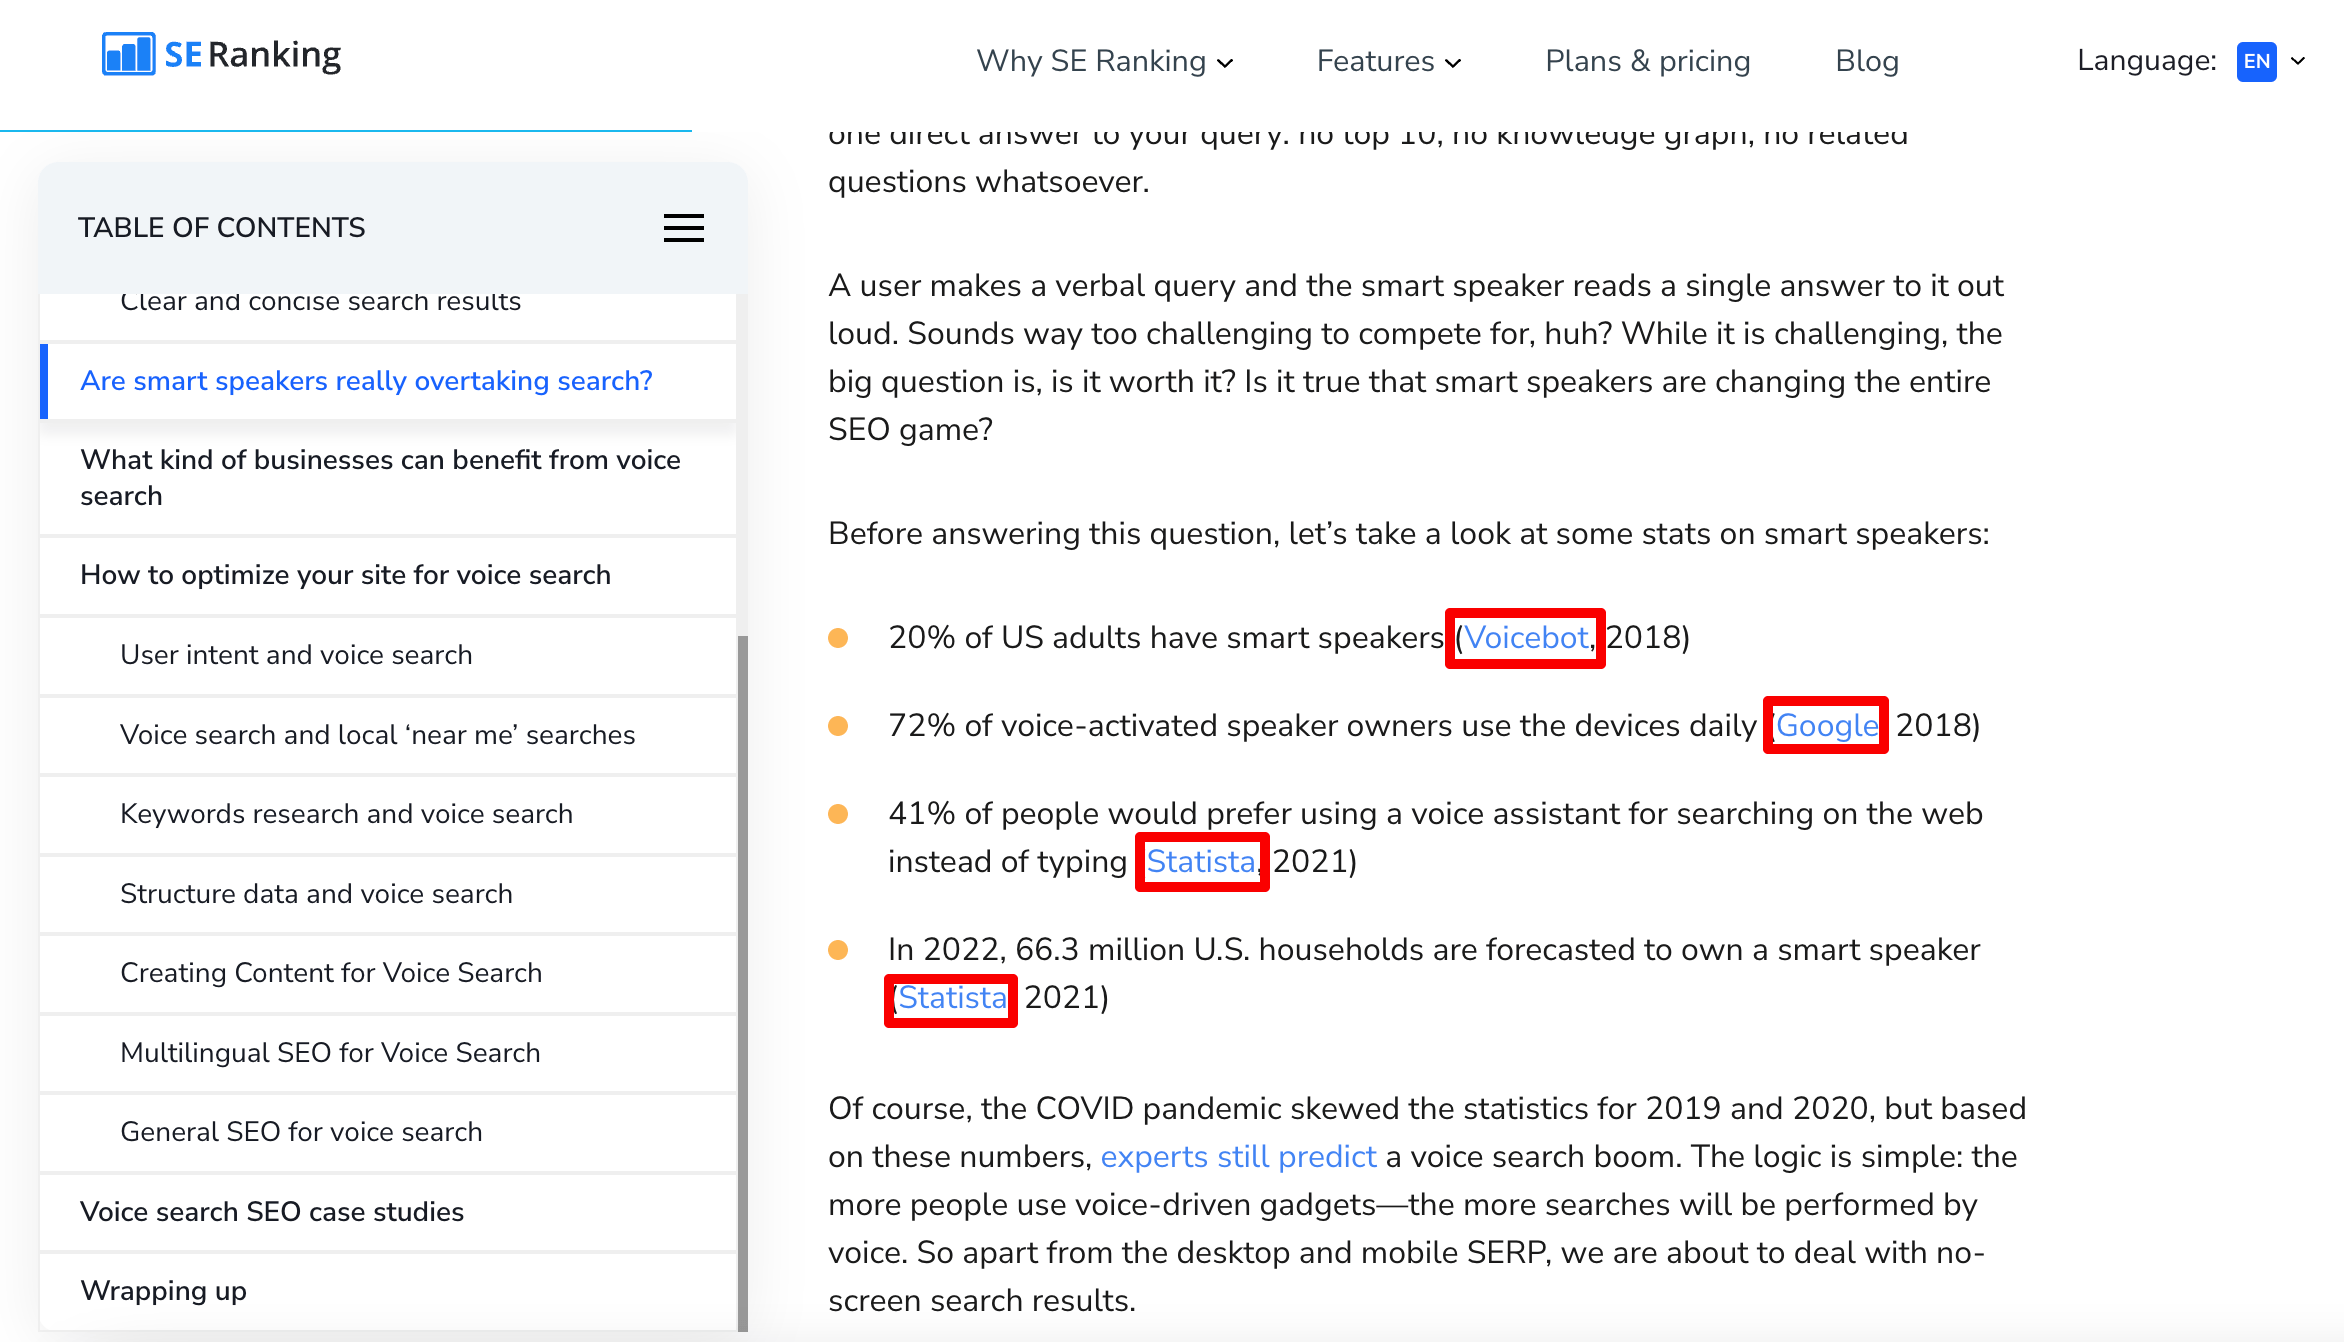2344x1342 pixels.
Task: Expand the Features dropdown menu
Action: (x=1388, y=61)
